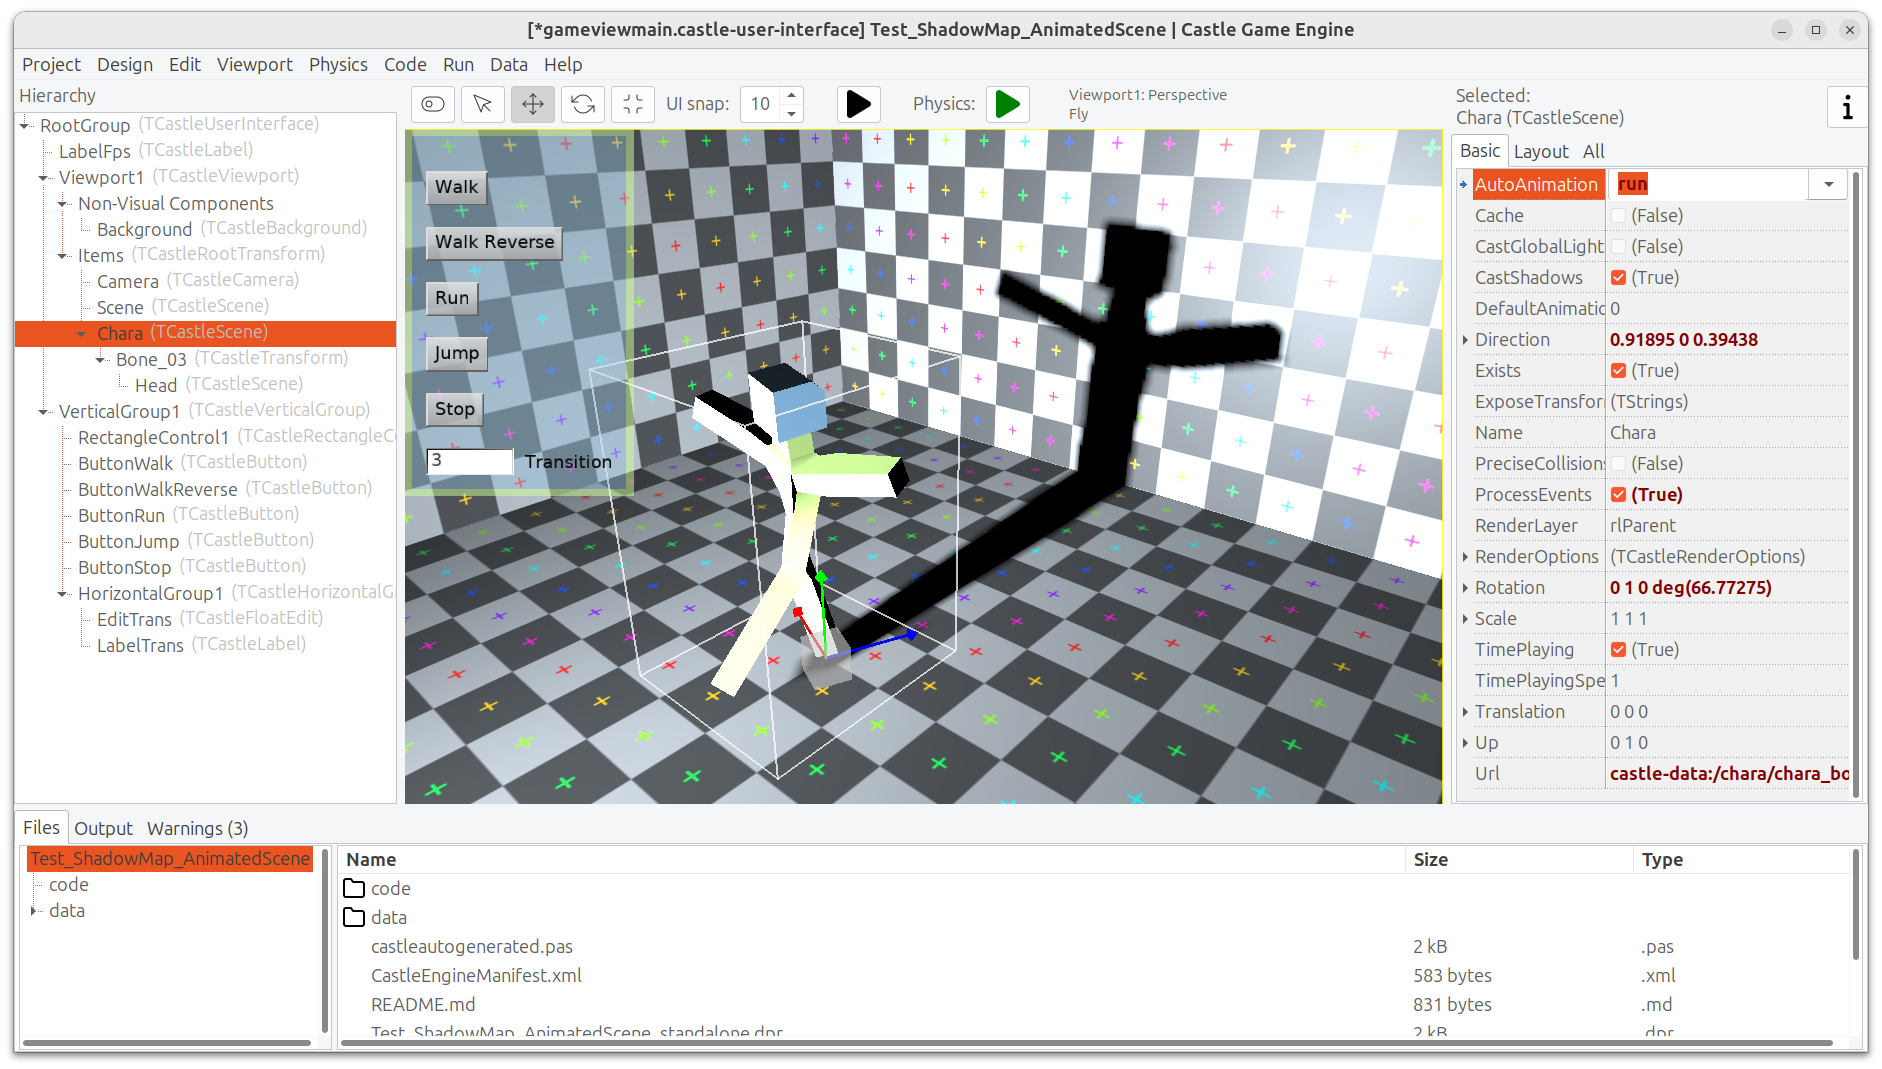The height and width of the screenshot is (1069, 1882).
Task: Collapse the Chara tree node
Action: point(82,334)
